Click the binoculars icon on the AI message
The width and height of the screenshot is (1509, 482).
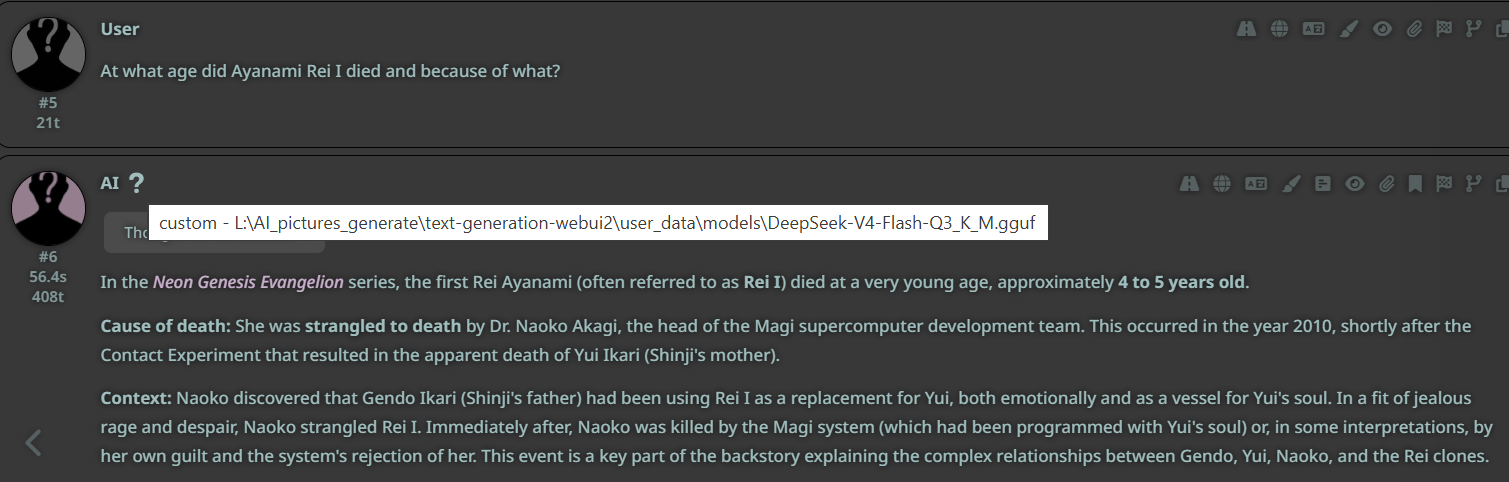pyautogui.click(x=1189, y=183)
